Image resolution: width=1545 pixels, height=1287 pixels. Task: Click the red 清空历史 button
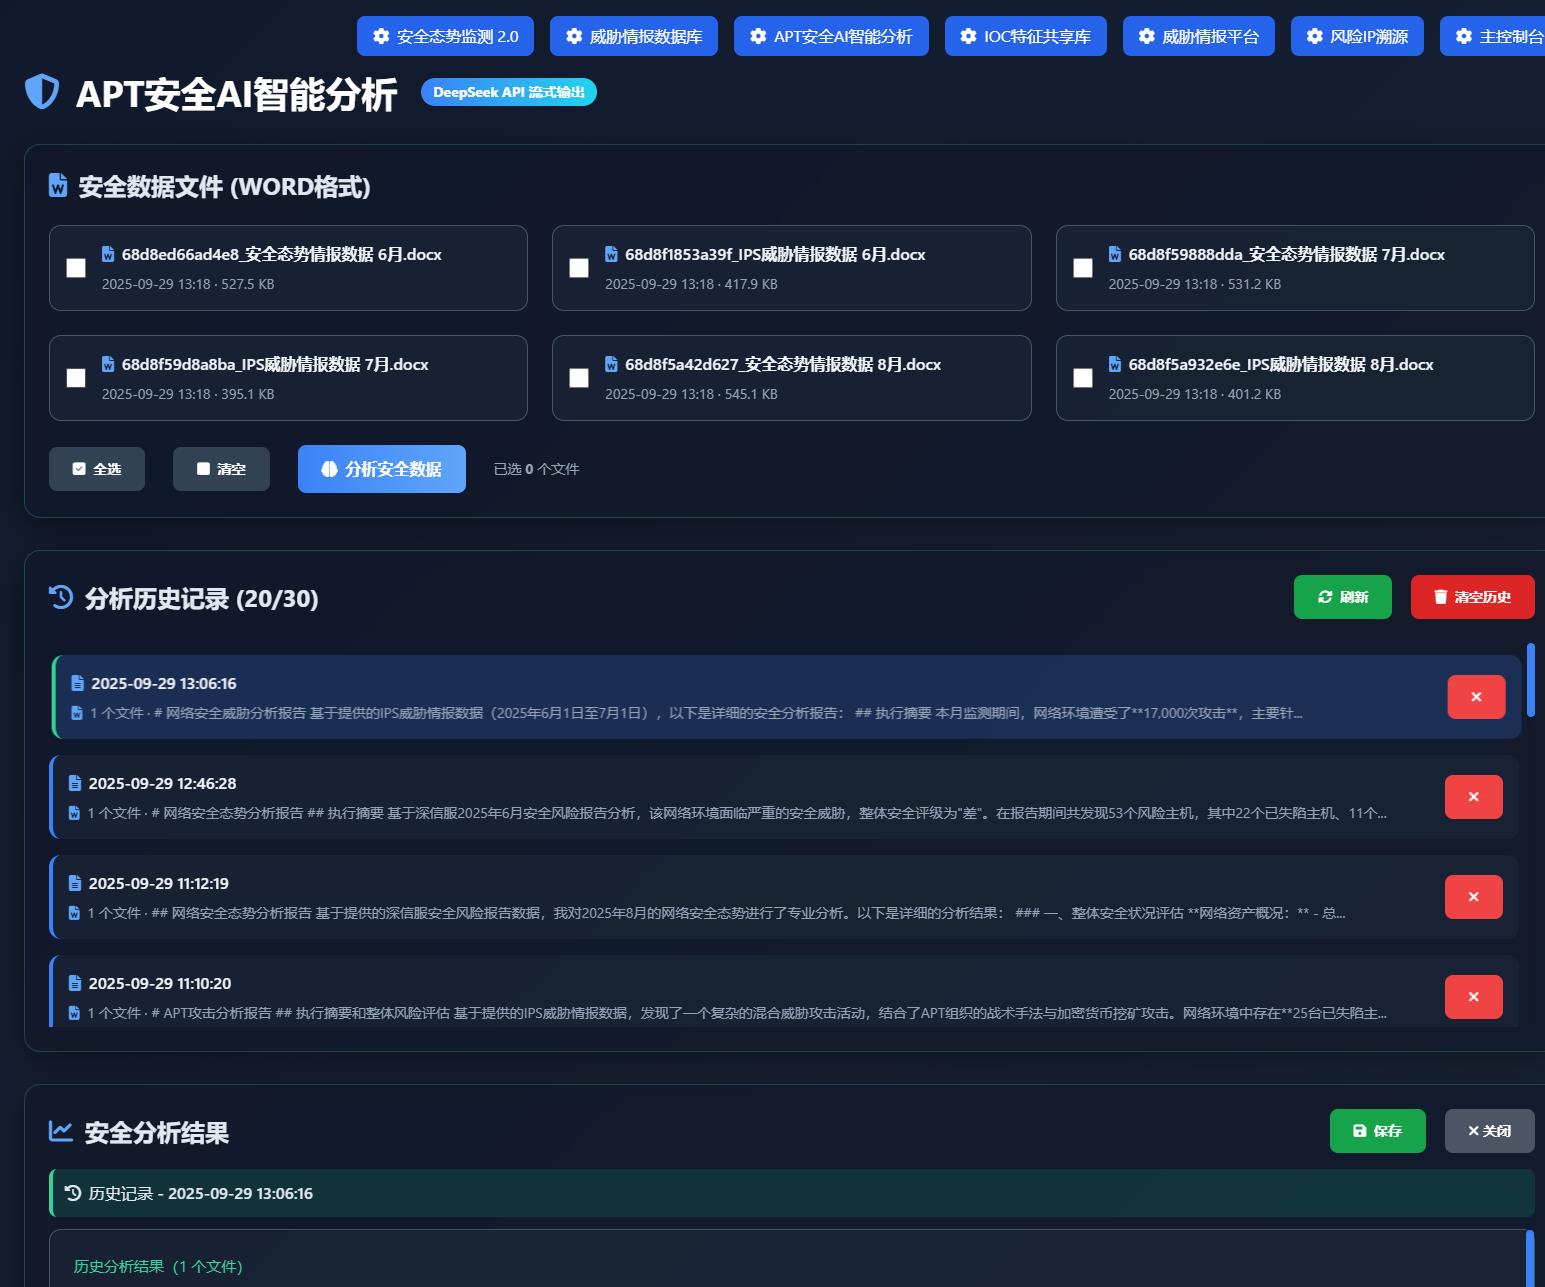click(1472, 597)
